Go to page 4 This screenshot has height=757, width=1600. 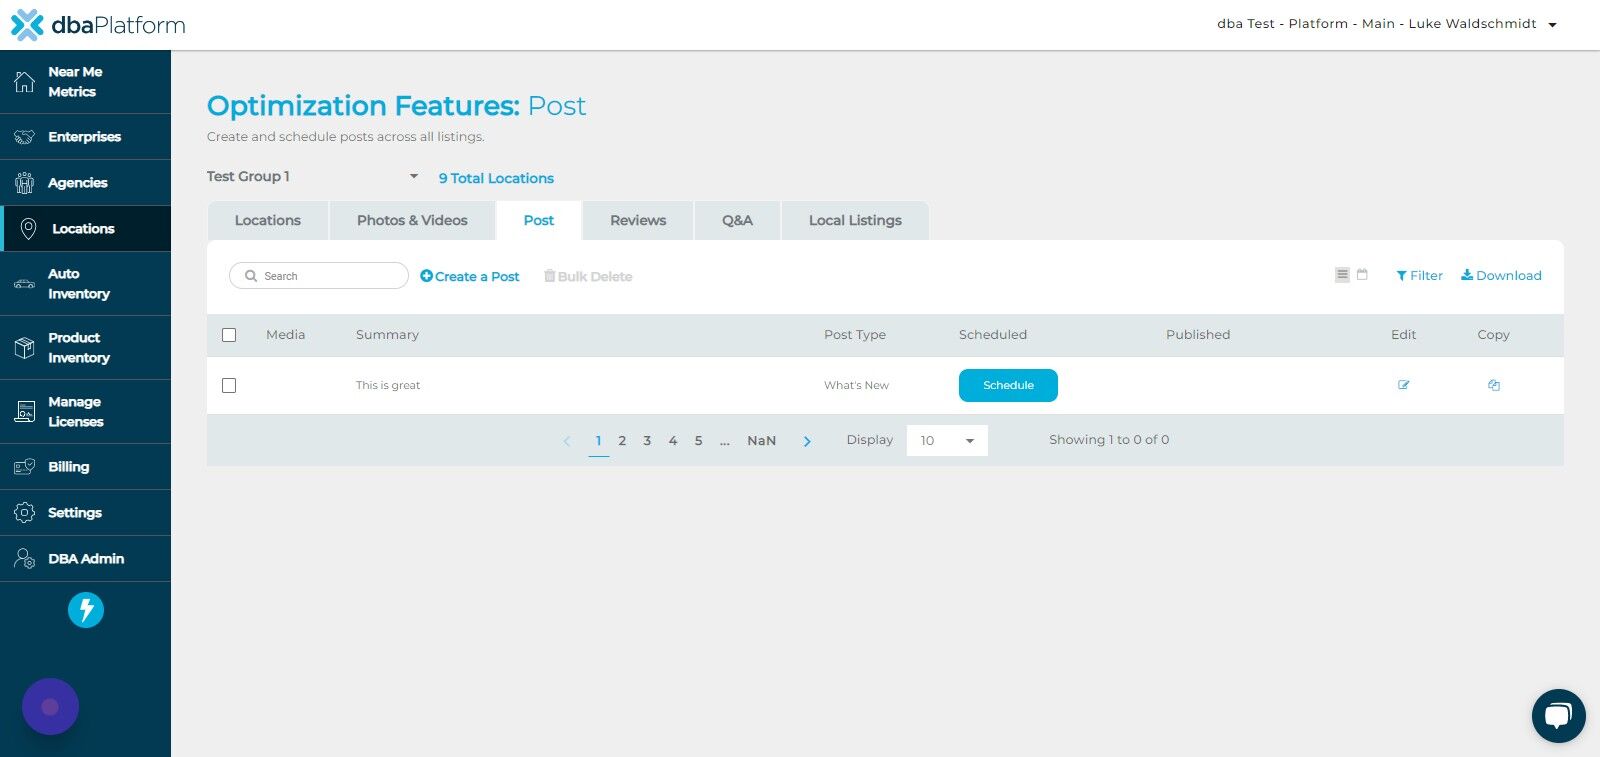pos(673,441)
